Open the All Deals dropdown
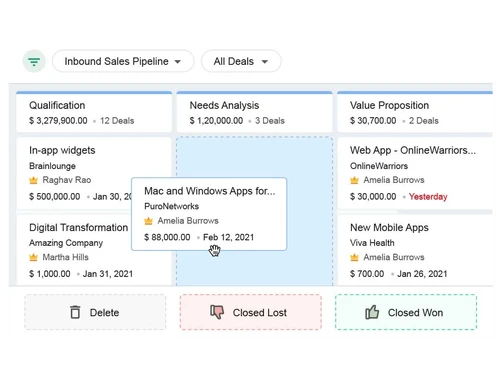The image size is (500, 375). pos(241,61)
